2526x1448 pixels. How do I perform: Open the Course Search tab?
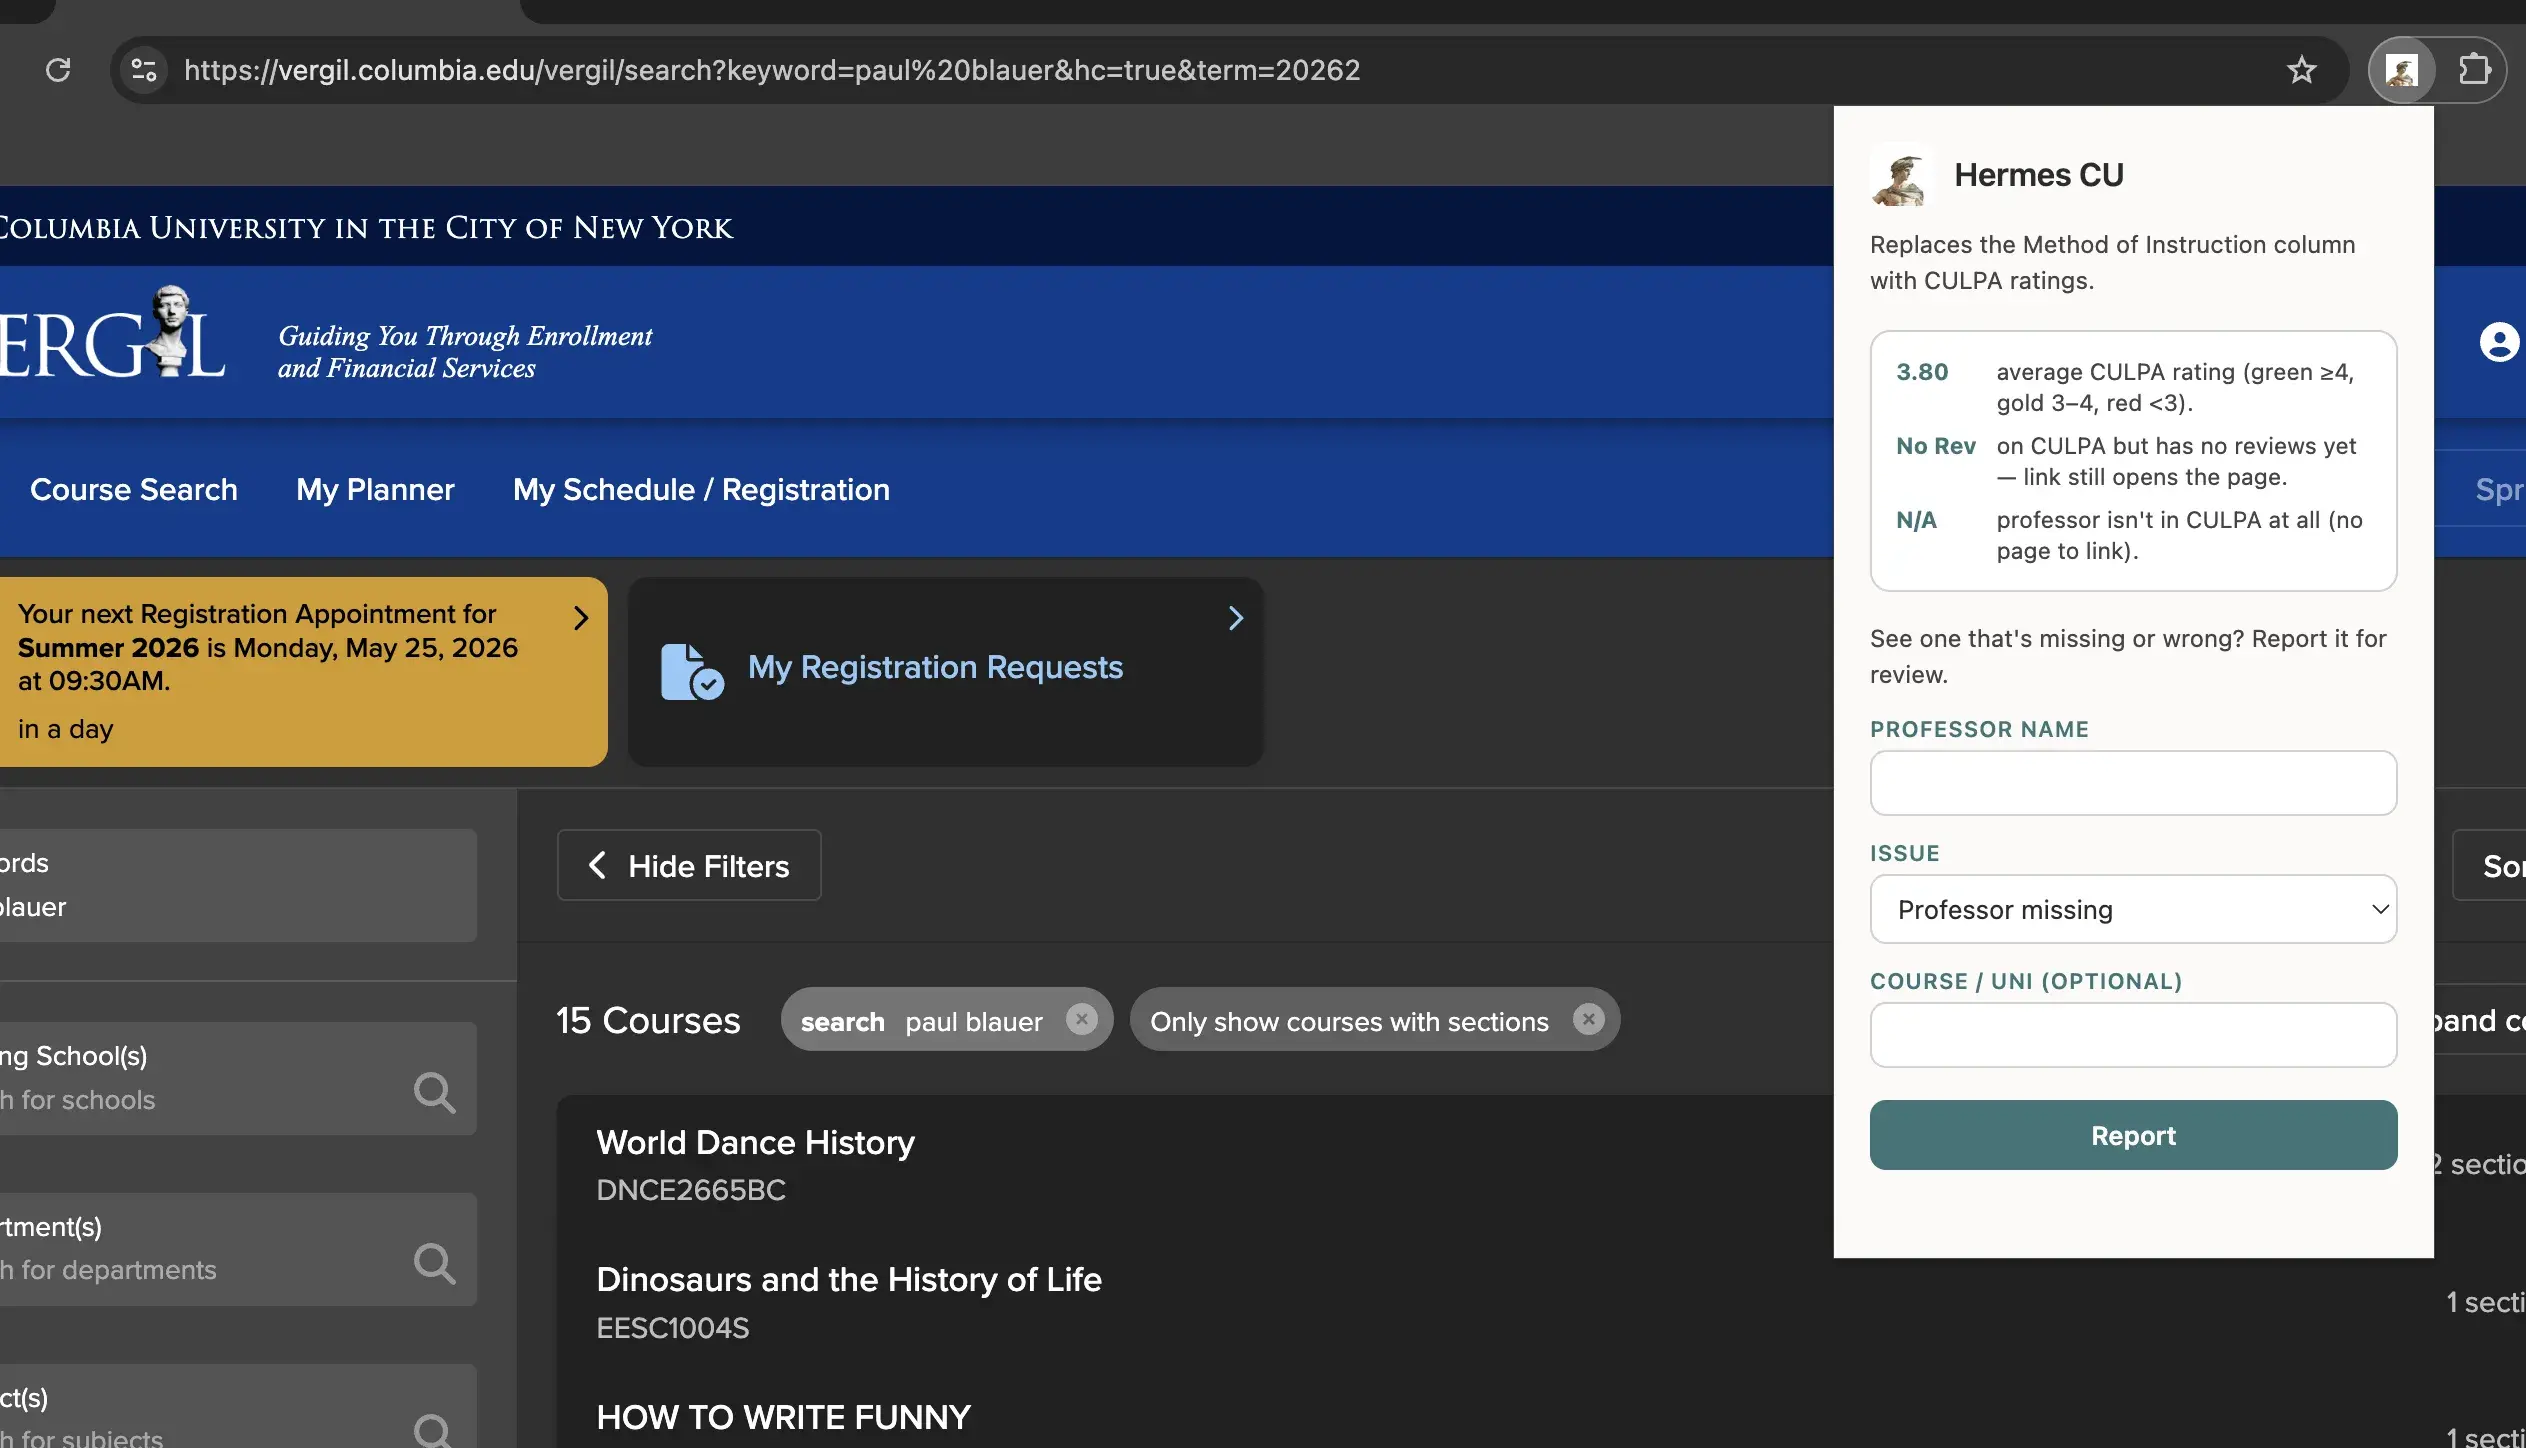(x=134, y=490)
